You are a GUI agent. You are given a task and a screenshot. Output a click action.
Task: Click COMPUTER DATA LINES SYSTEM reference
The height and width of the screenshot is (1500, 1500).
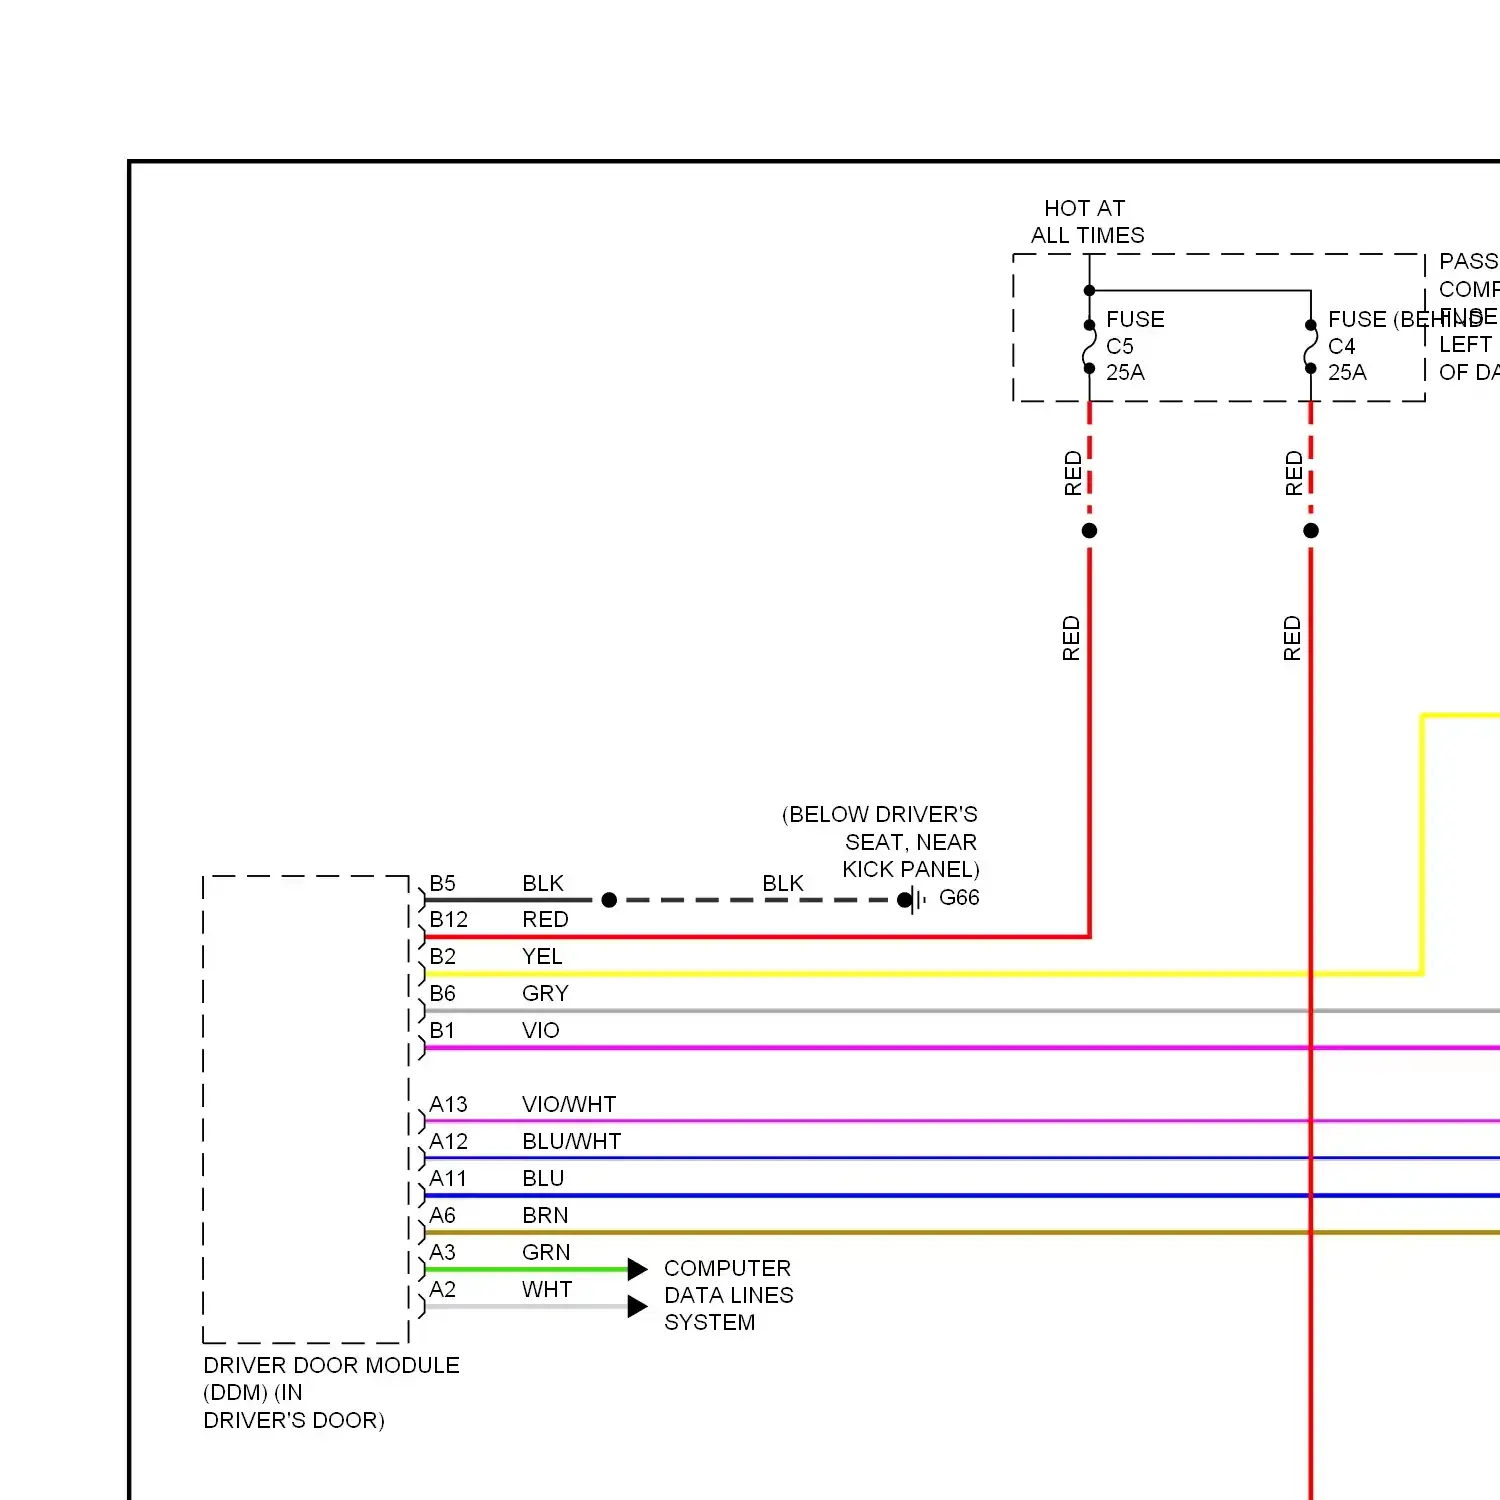[x=728, y=1296]
